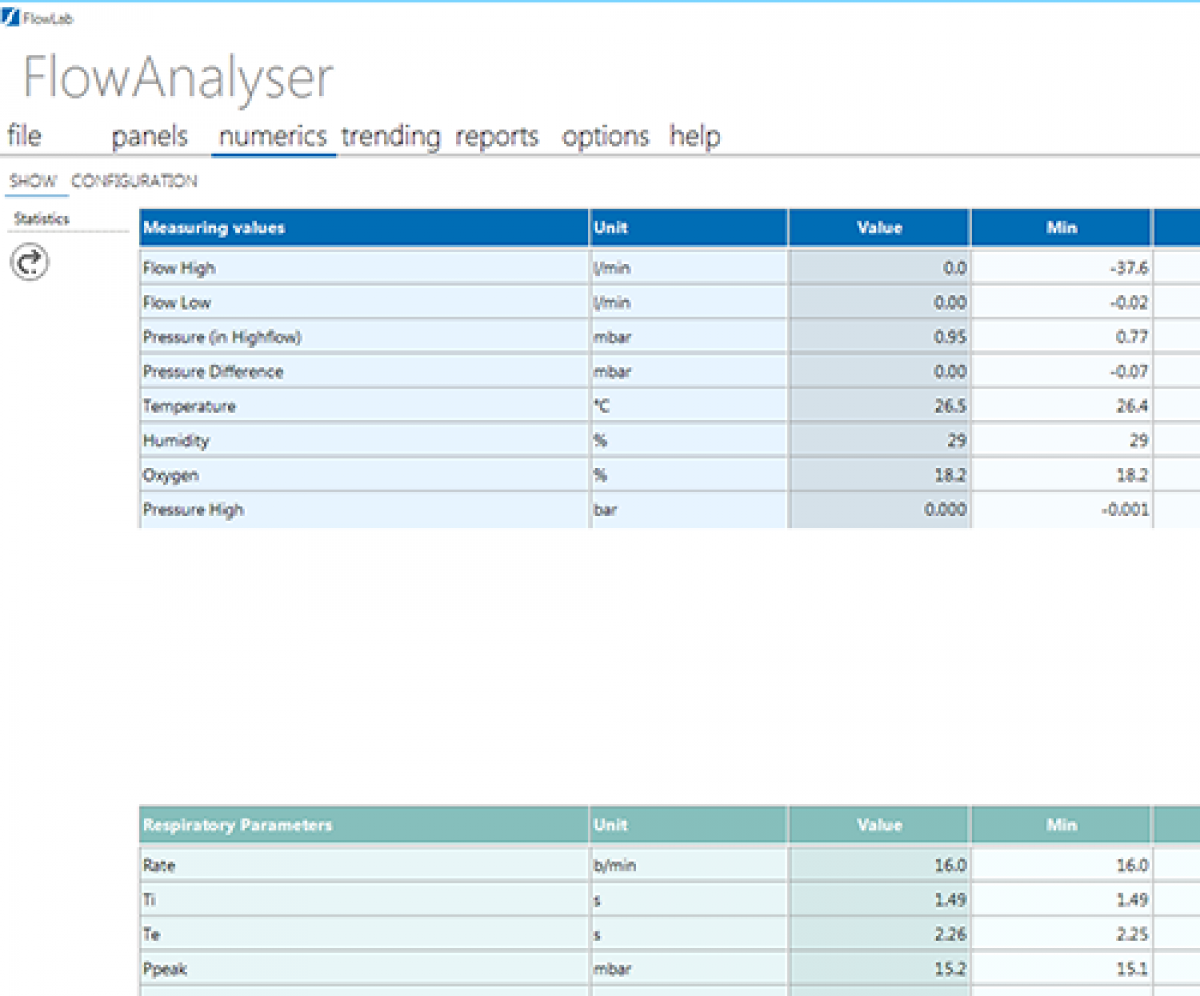Click the circular arrow reset statistics icon
Viewport: 1200px width, 996px height.
30,262
